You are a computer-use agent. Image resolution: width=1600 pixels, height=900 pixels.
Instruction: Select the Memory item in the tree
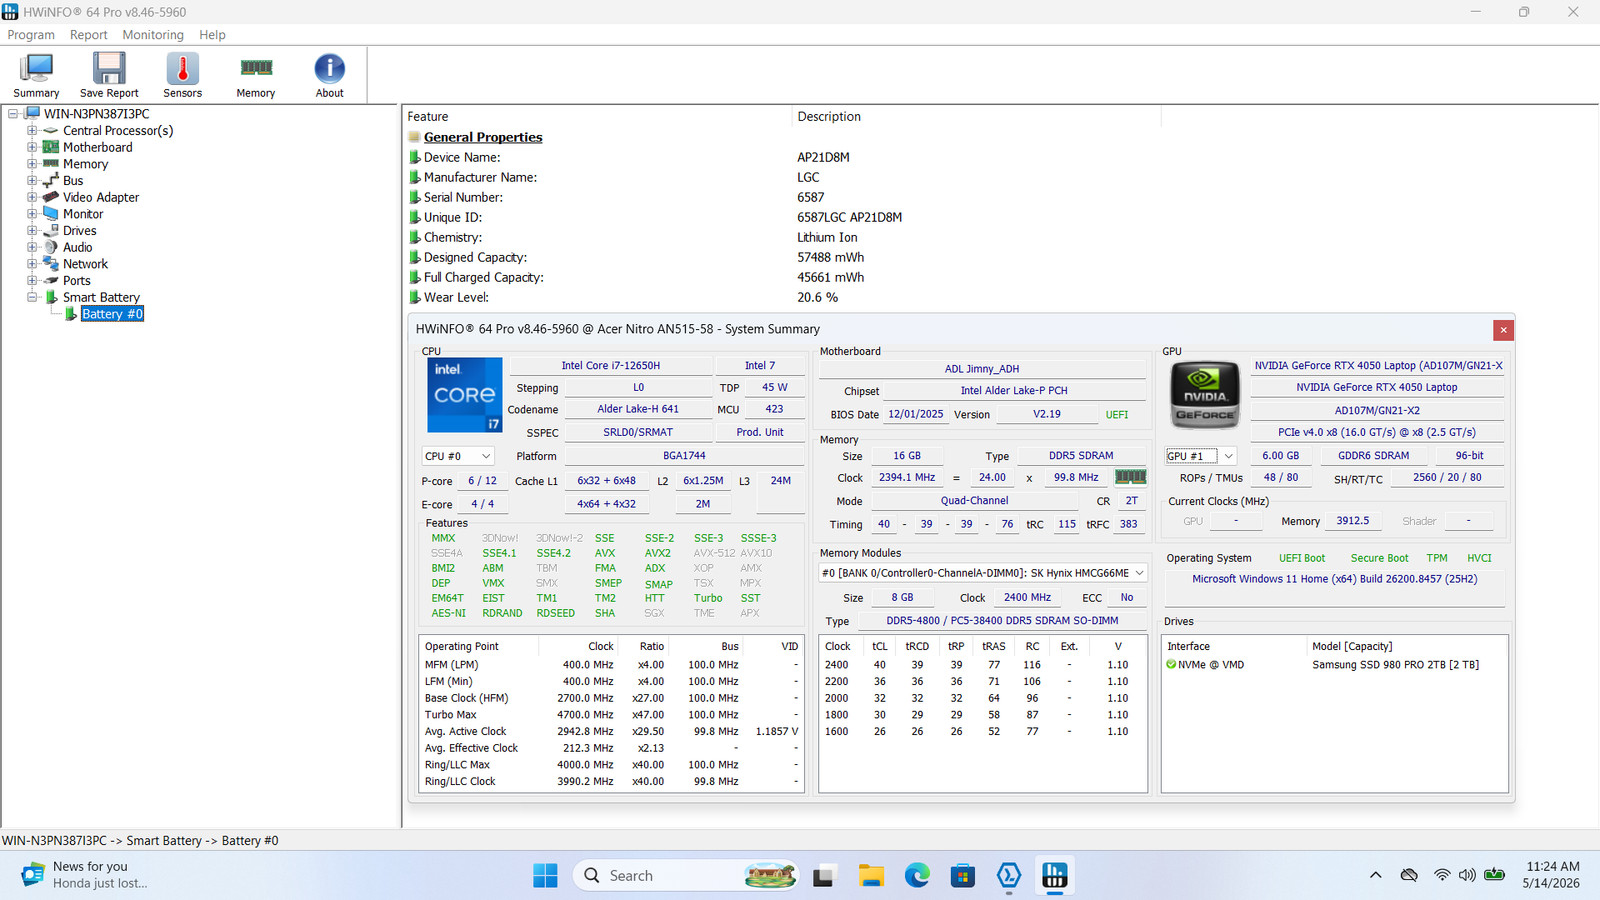coord(85,164)
